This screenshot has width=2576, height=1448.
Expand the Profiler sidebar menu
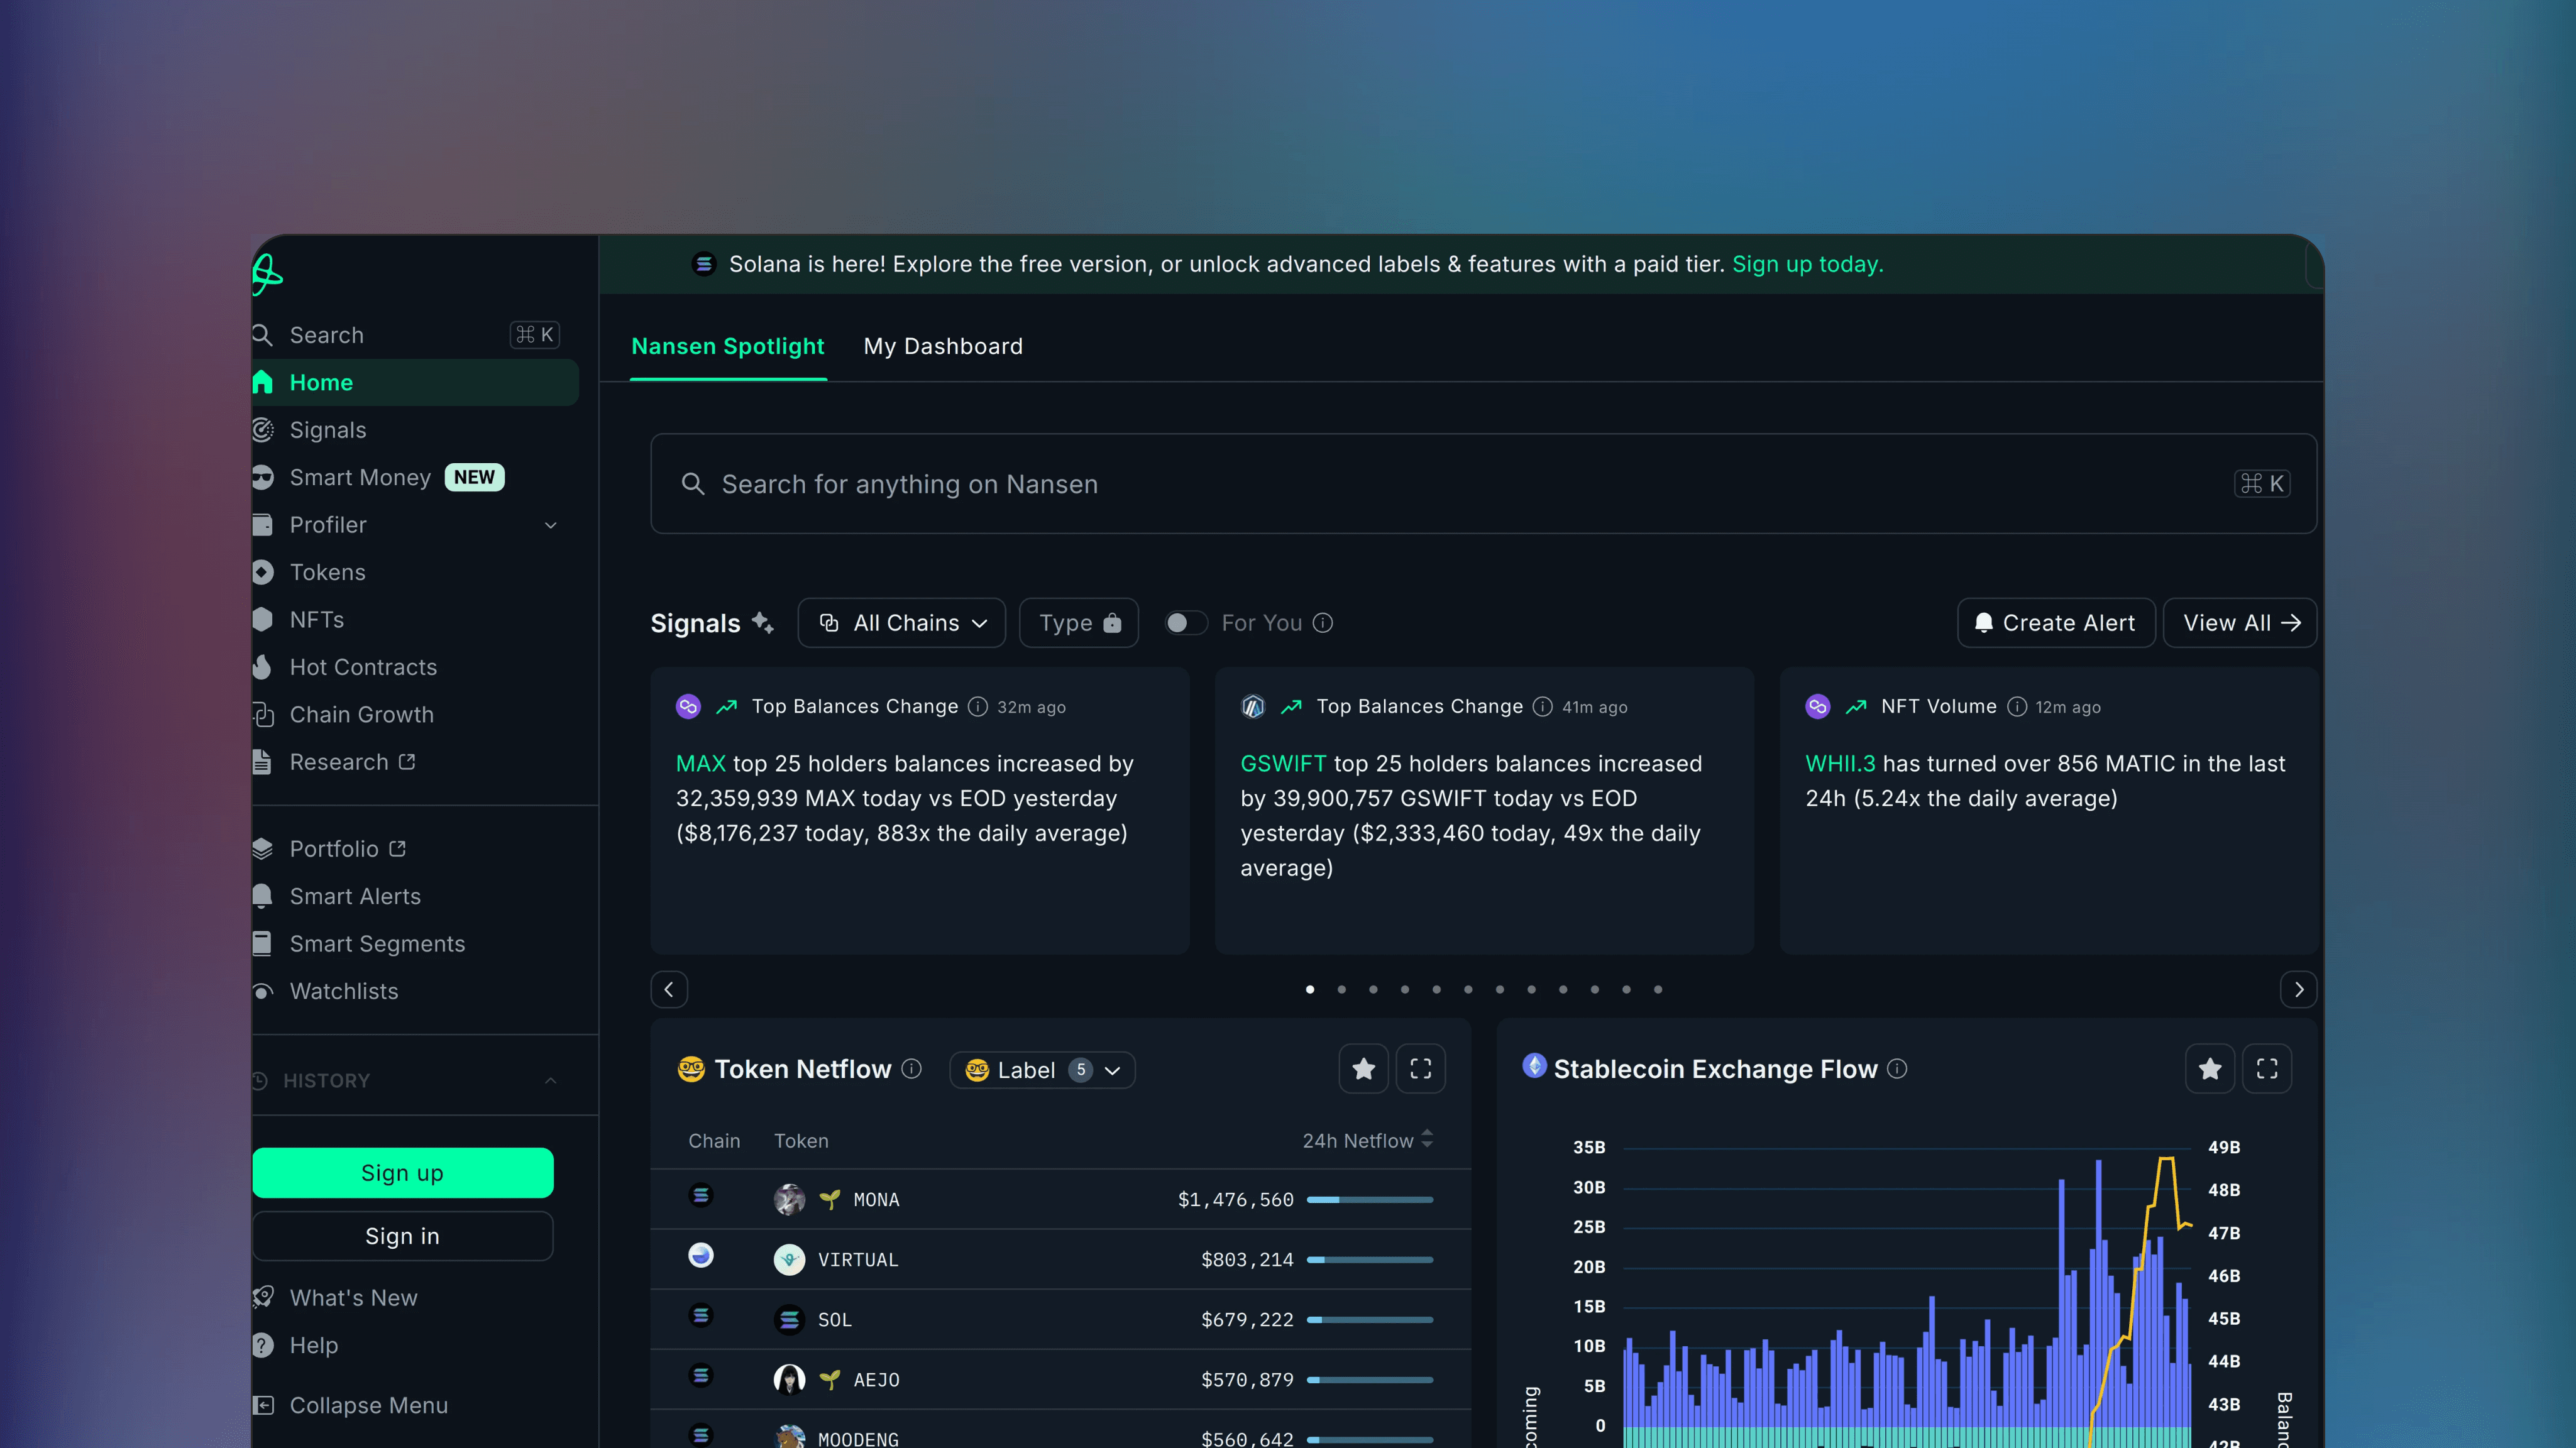coord(551,524)
